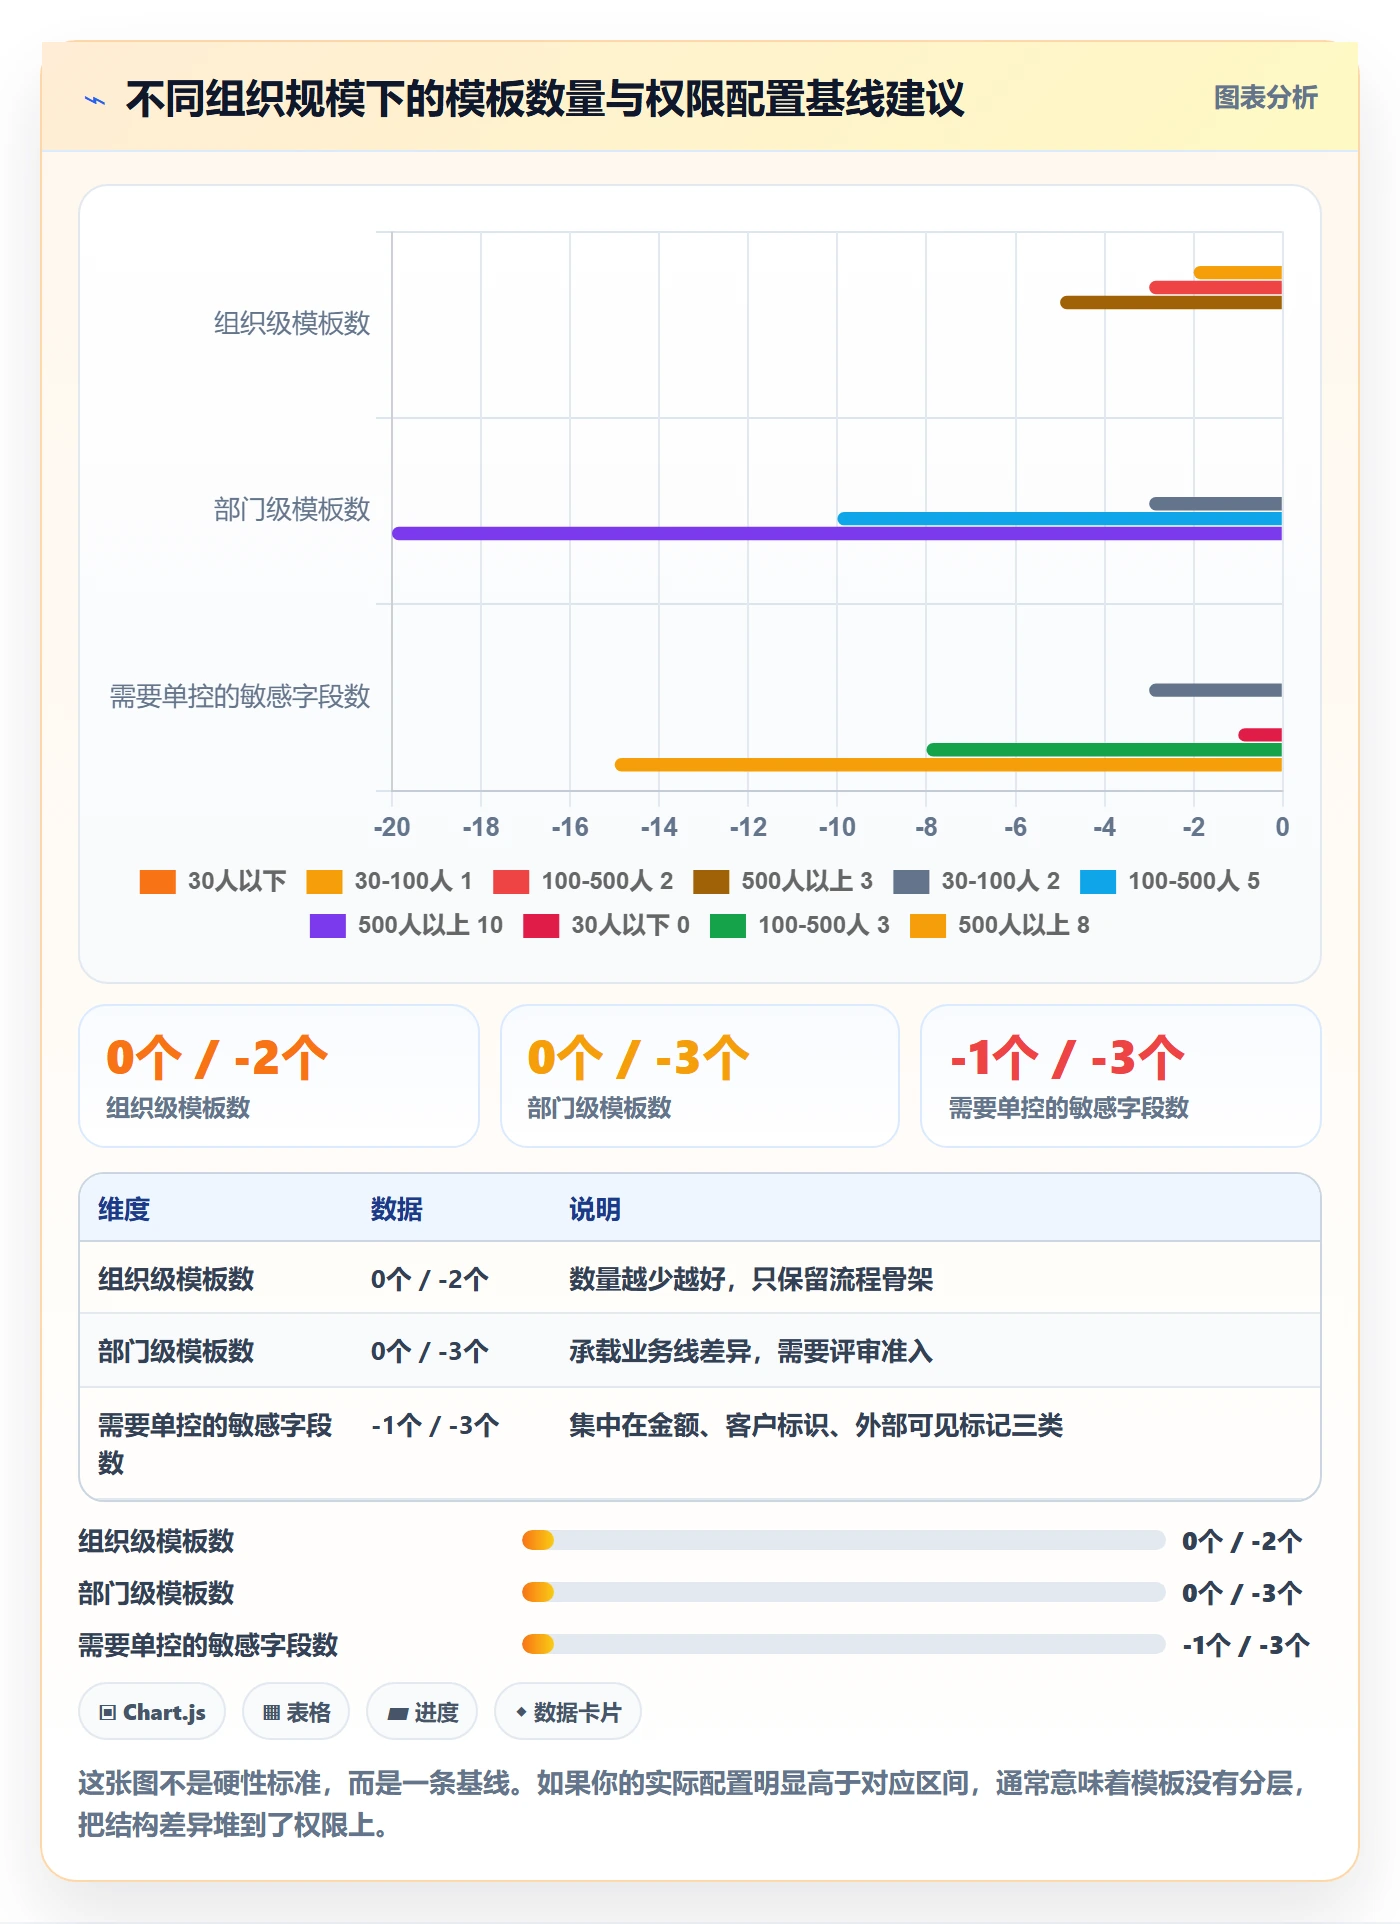The image size is (1400, 1924).
Task: Click the 部门级模板数 progress bar
Action: click(843, 1592)
